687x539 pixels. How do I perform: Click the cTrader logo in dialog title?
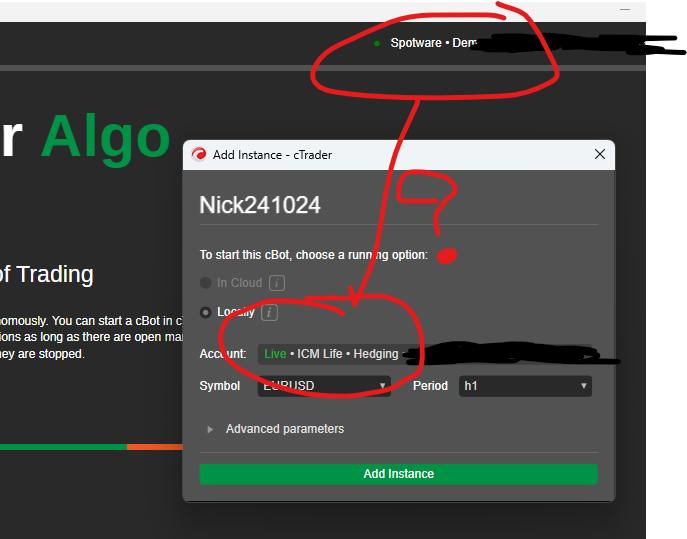pos(199,154)
